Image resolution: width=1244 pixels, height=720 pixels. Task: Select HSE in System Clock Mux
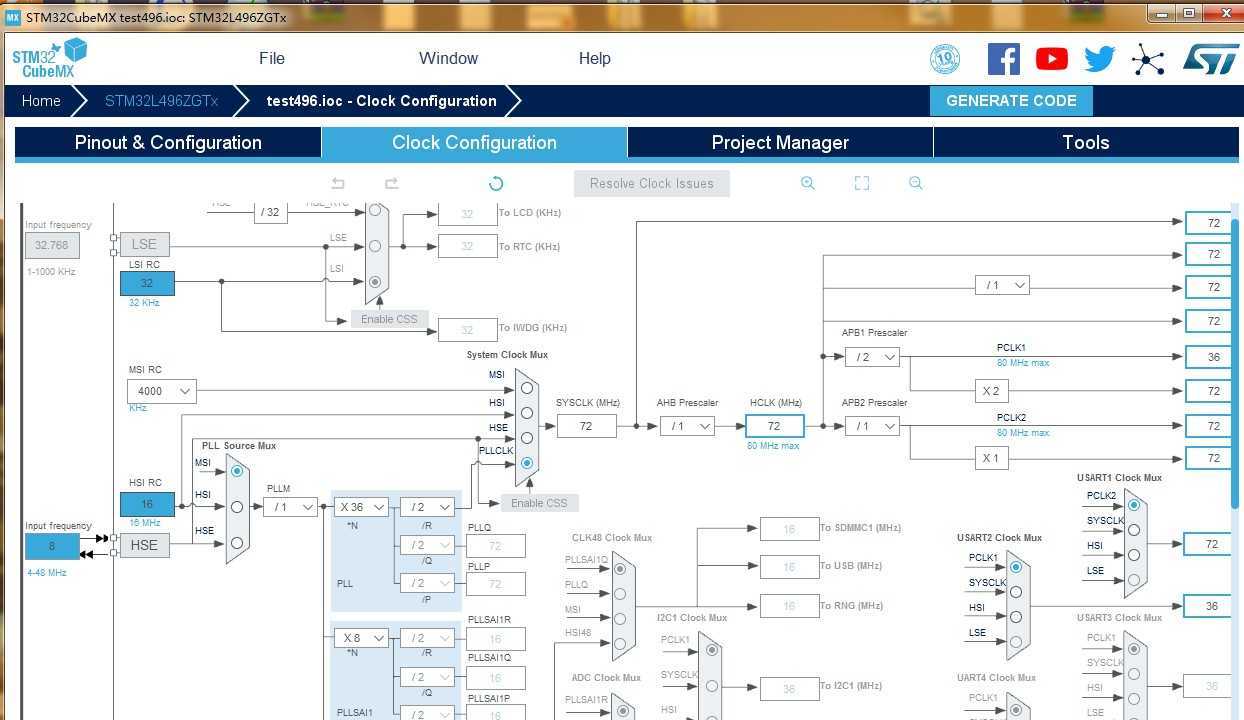526,438
